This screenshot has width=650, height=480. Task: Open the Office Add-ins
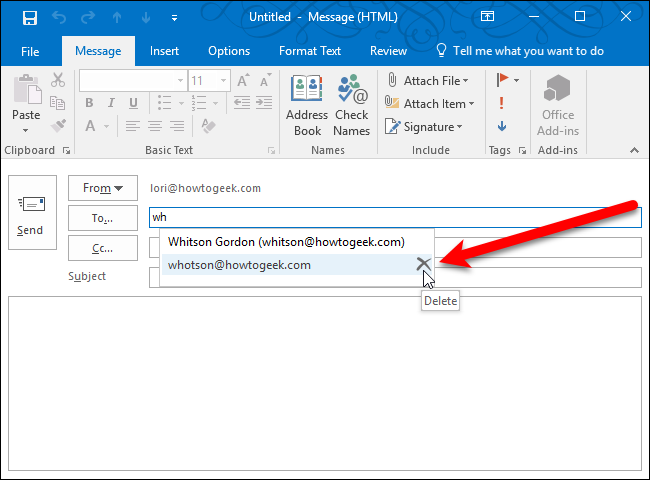[558, 107]
